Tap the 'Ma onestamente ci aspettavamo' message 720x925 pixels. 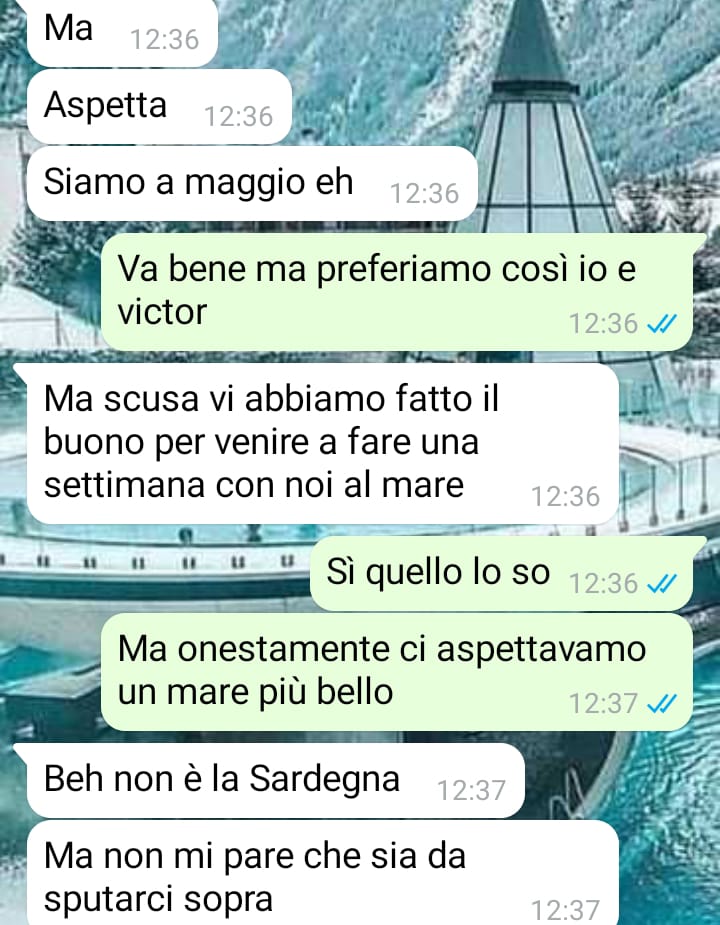[397, 672]
